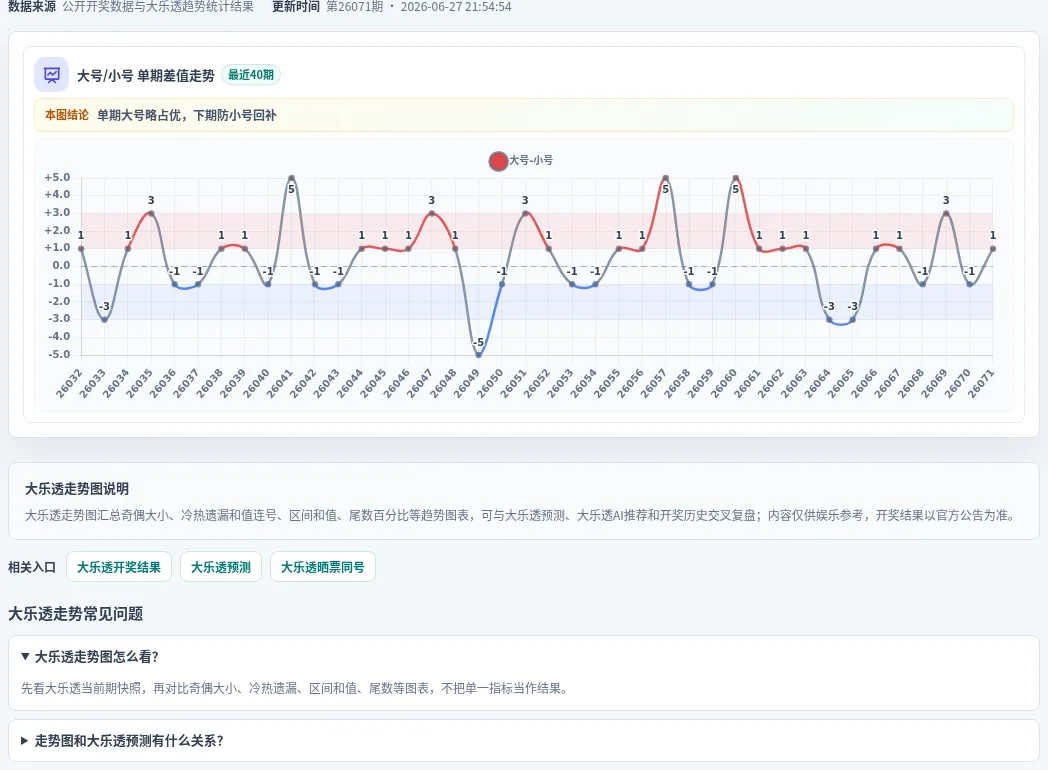This screenshot has height=770, width=1048.
Task: Open the 大乐透预测 link
Action: [x=221, y=567]
